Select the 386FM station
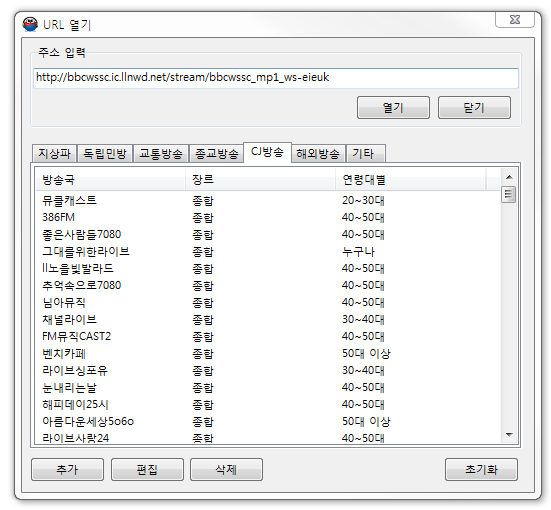The width and height of the screenshot is (551, 510). click(x=268, y=217)
